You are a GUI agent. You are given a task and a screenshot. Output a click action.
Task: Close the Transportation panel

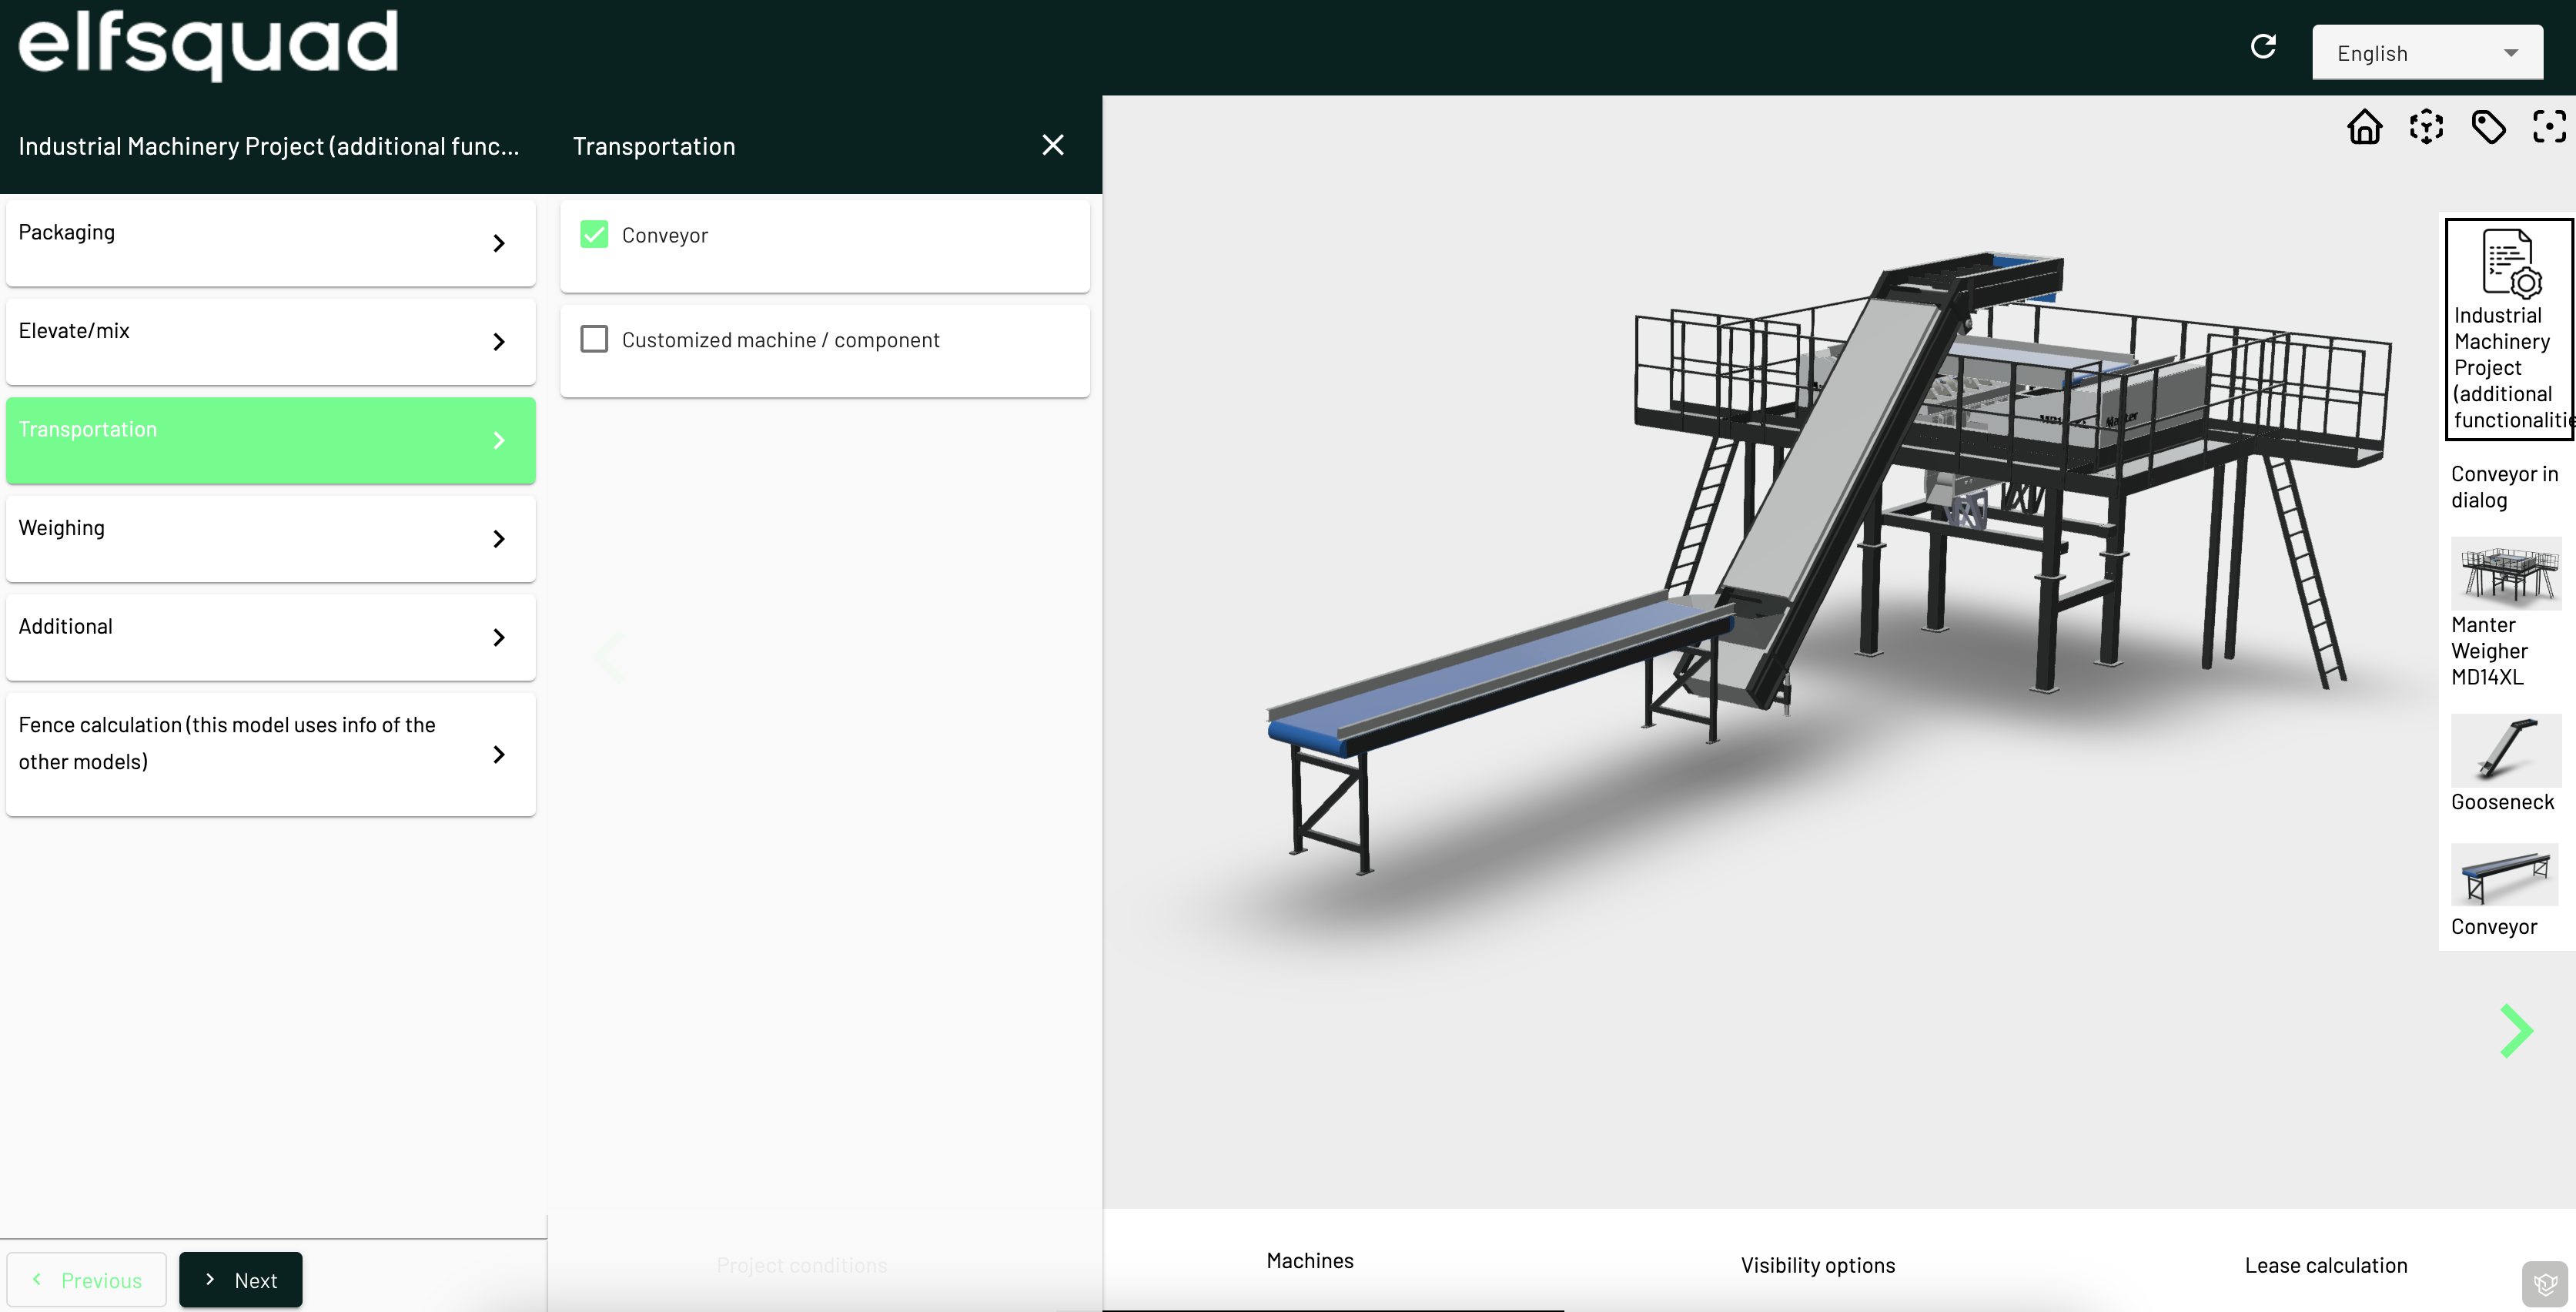[1052, 146]
